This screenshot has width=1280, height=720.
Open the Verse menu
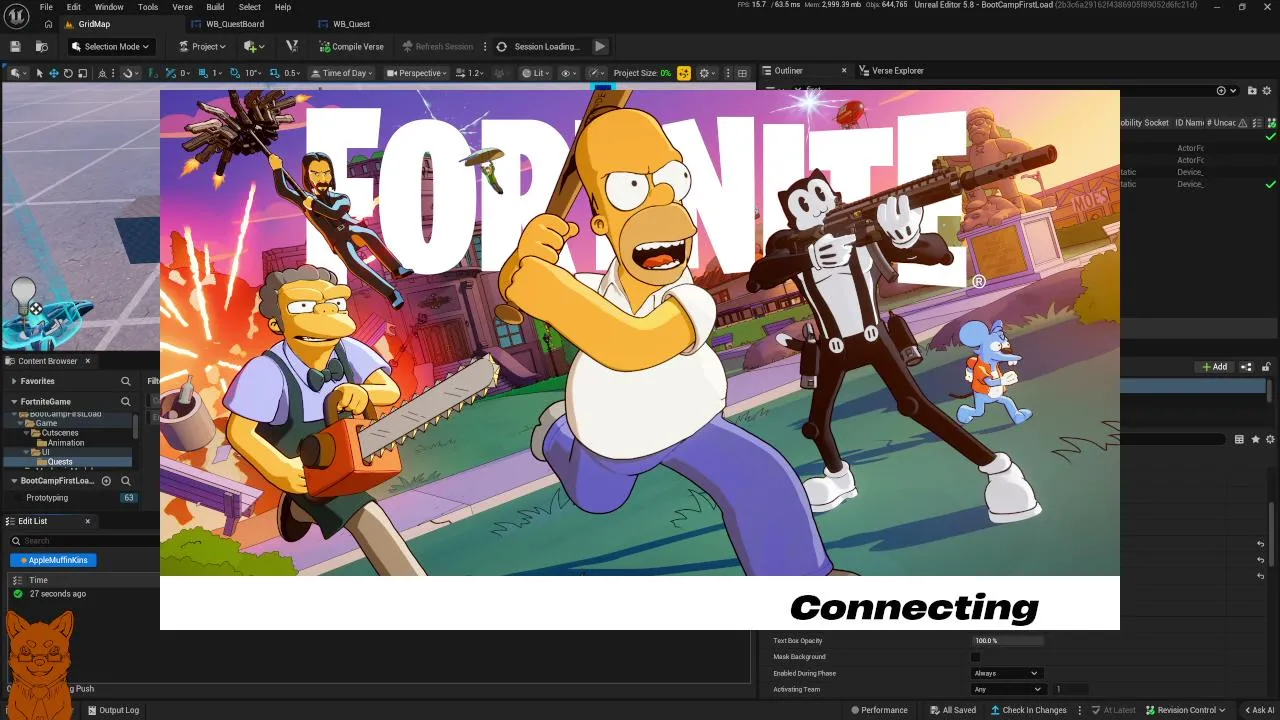click(182, 7)
